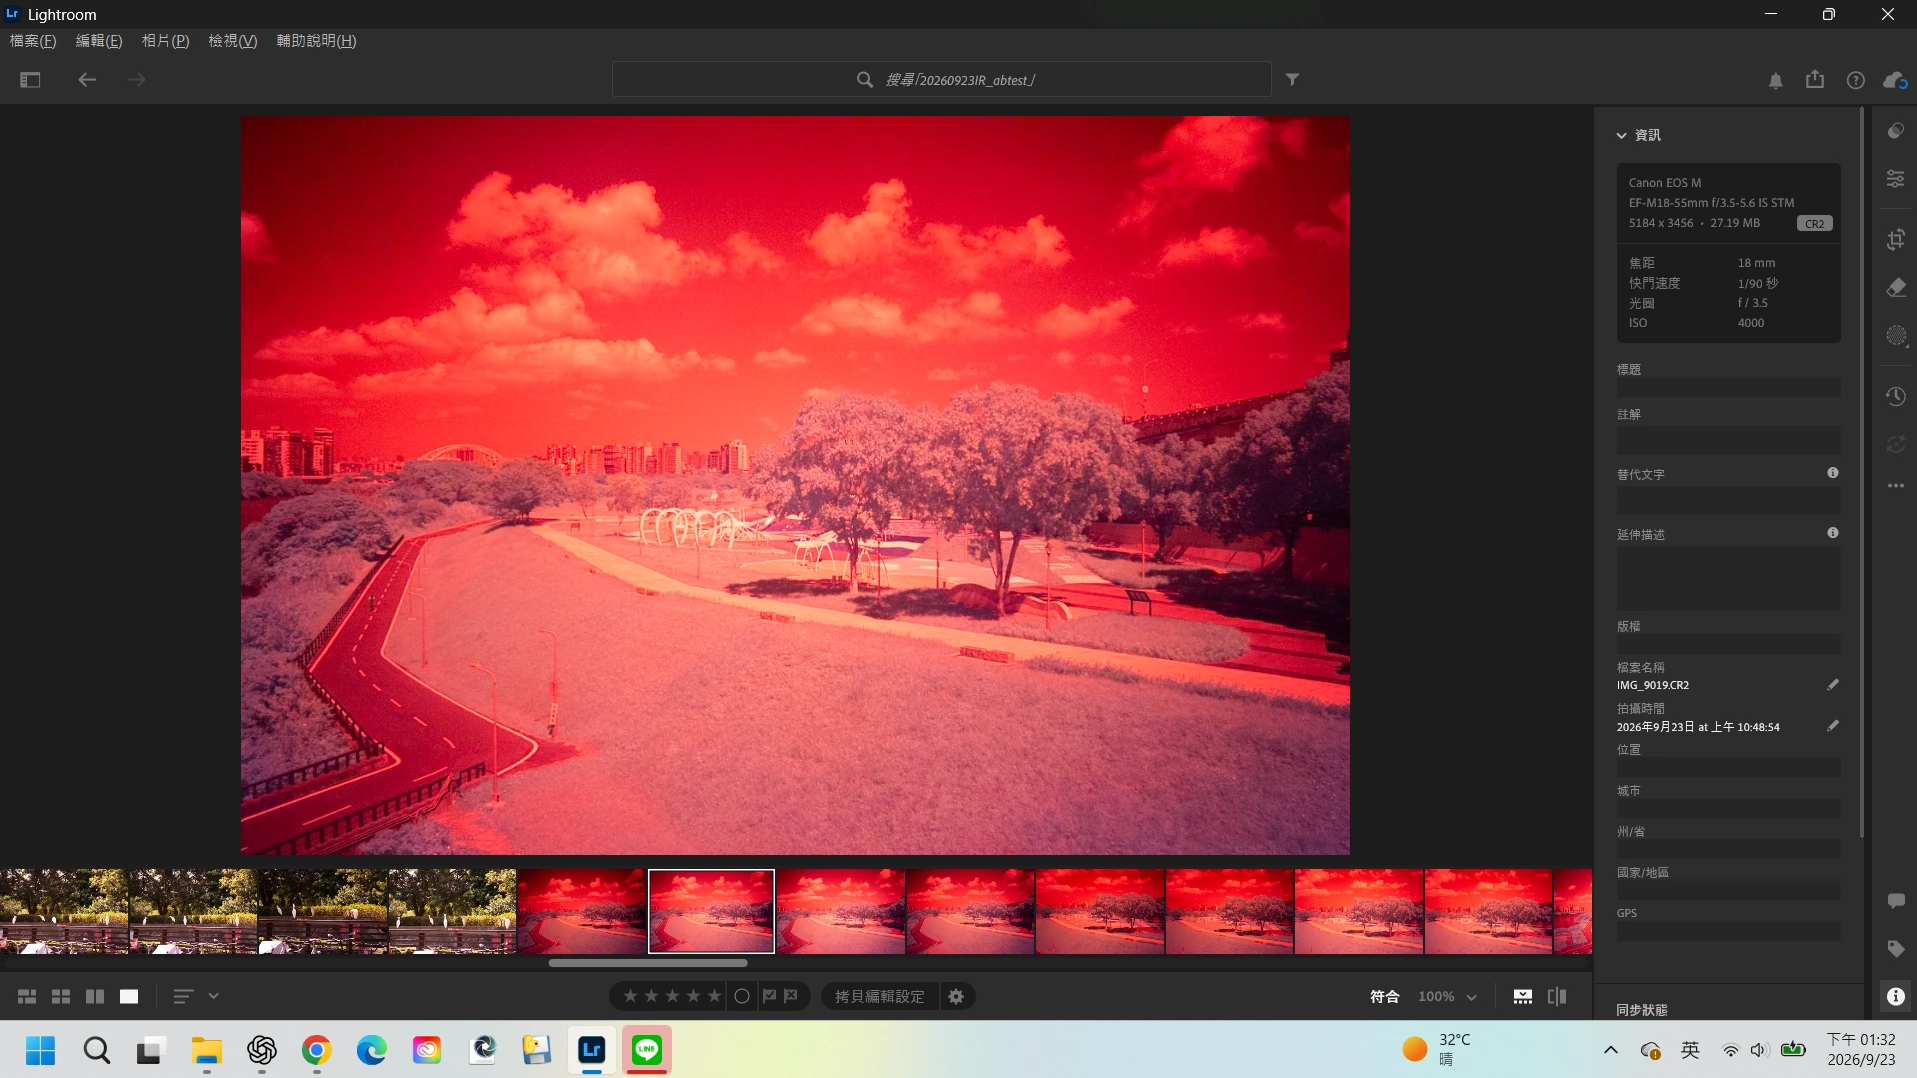Switch to single Detail view

[129, 997]
